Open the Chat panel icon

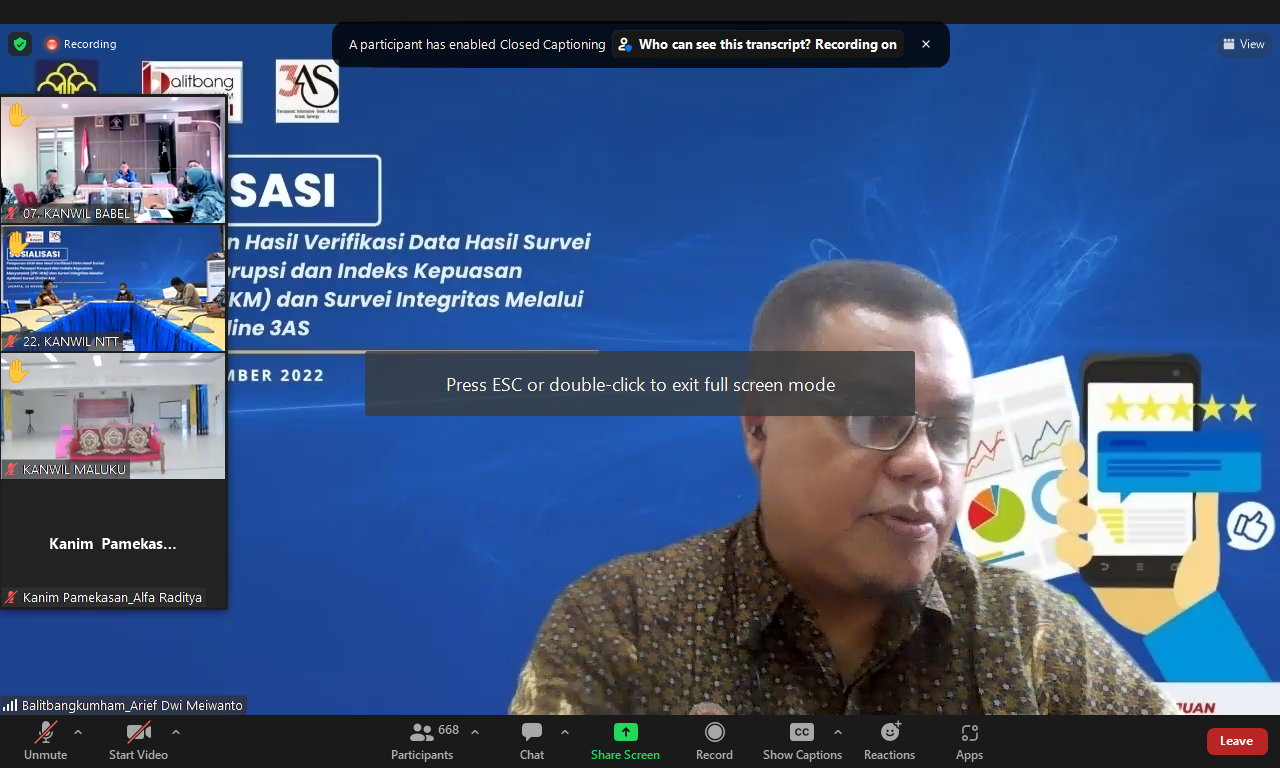pyautogui.click(x=532, y=733)
